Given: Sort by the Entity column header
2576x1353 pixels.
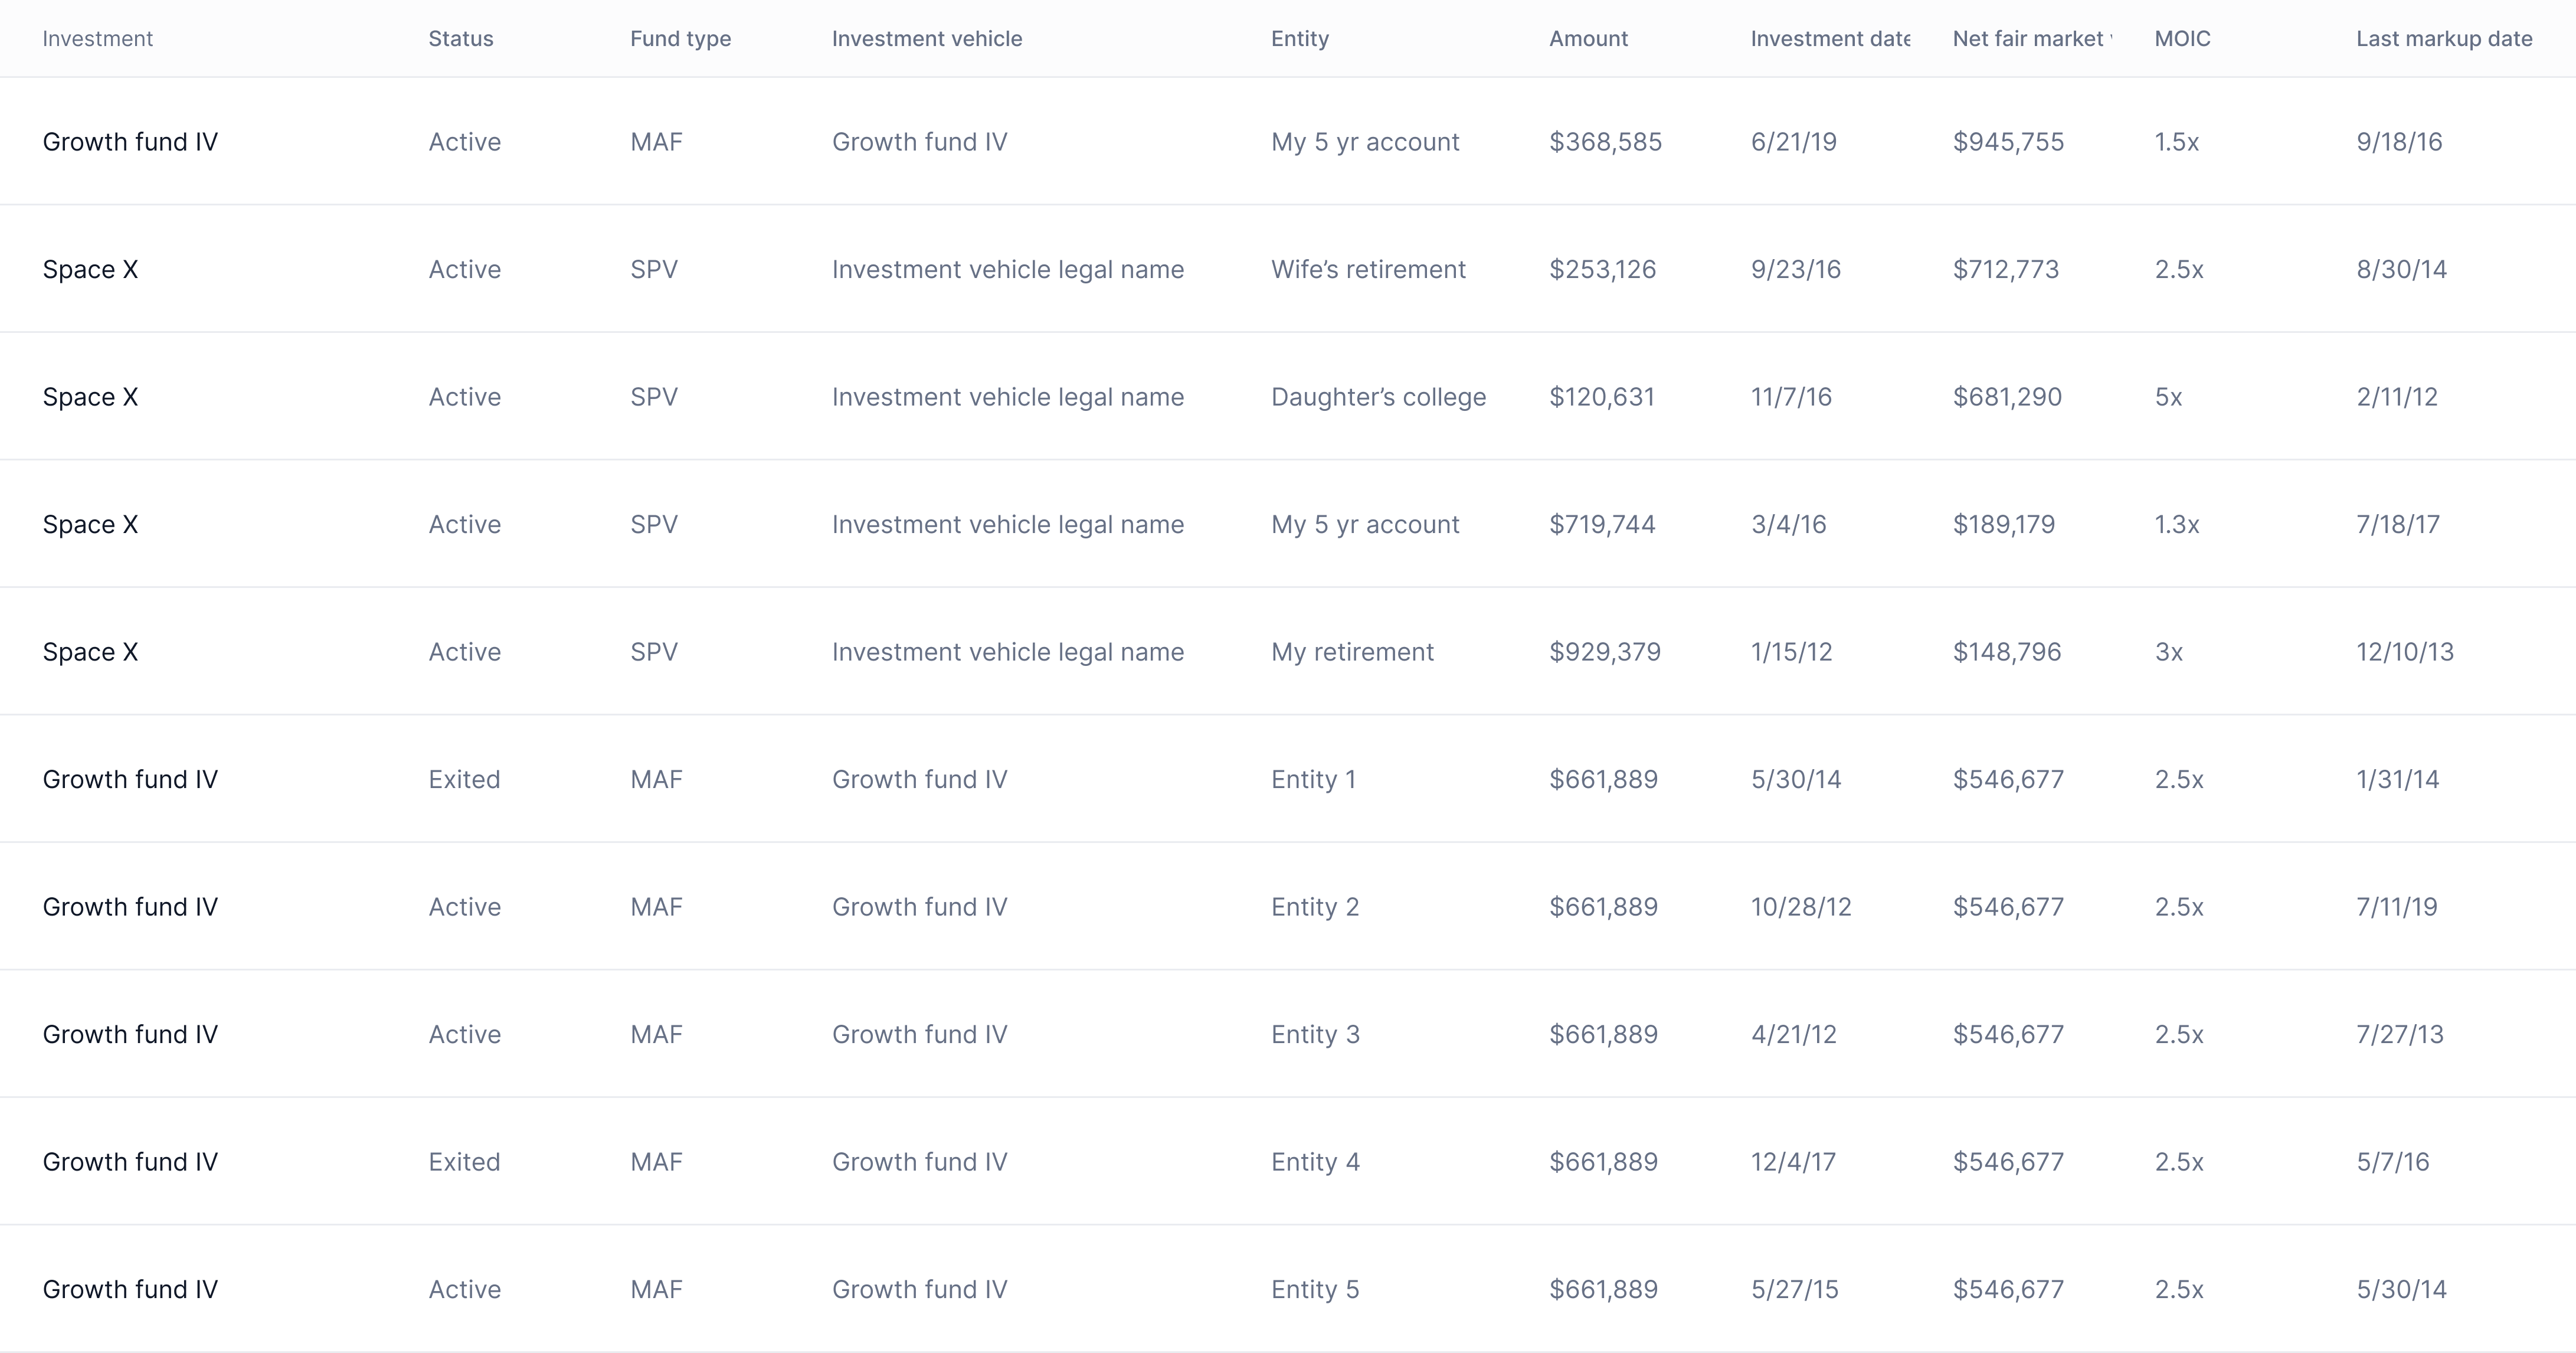Looking at the screenshot, I should click(x=1299, y=39).
